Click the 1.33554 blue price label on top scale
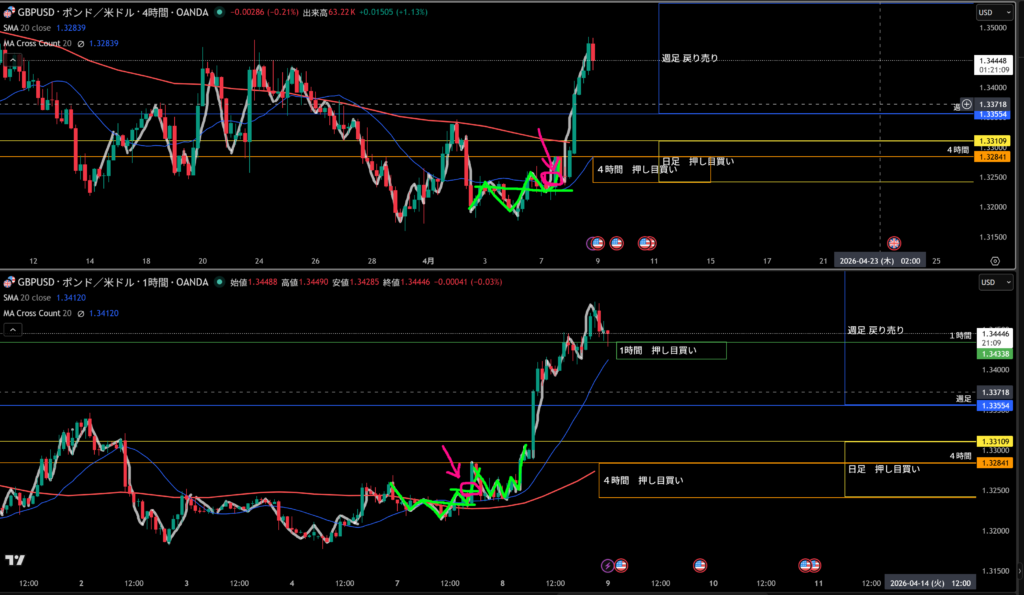Image resolution: width=1024 pixels, height=595 pixels. tap(995, 114)
